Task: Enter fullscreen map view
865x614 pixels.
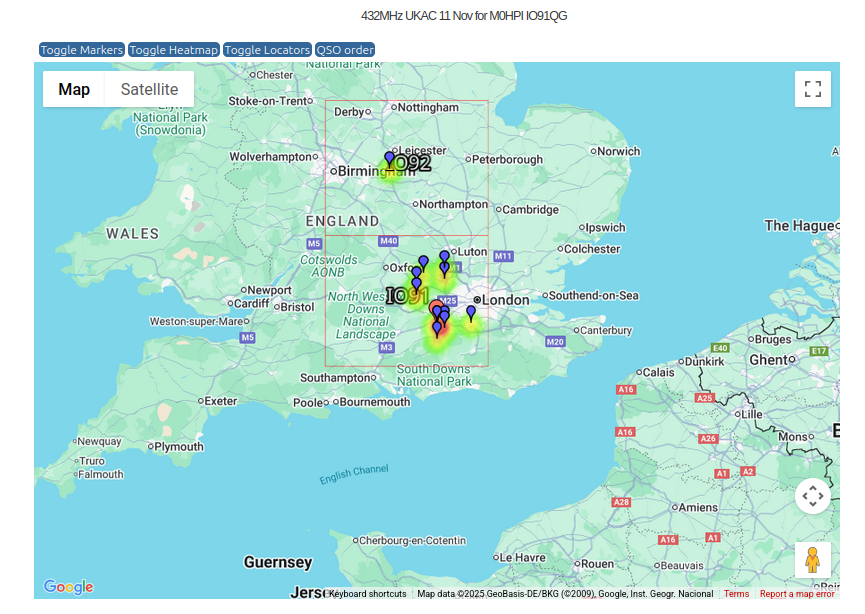Action: 812,89
